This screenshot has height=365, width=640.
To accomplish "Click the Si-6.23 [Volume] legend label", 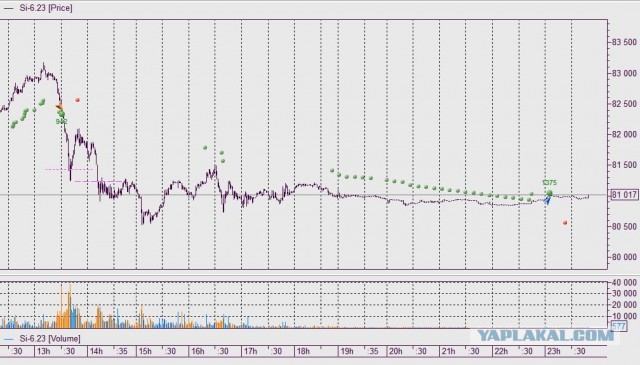I will coord(50,338).
